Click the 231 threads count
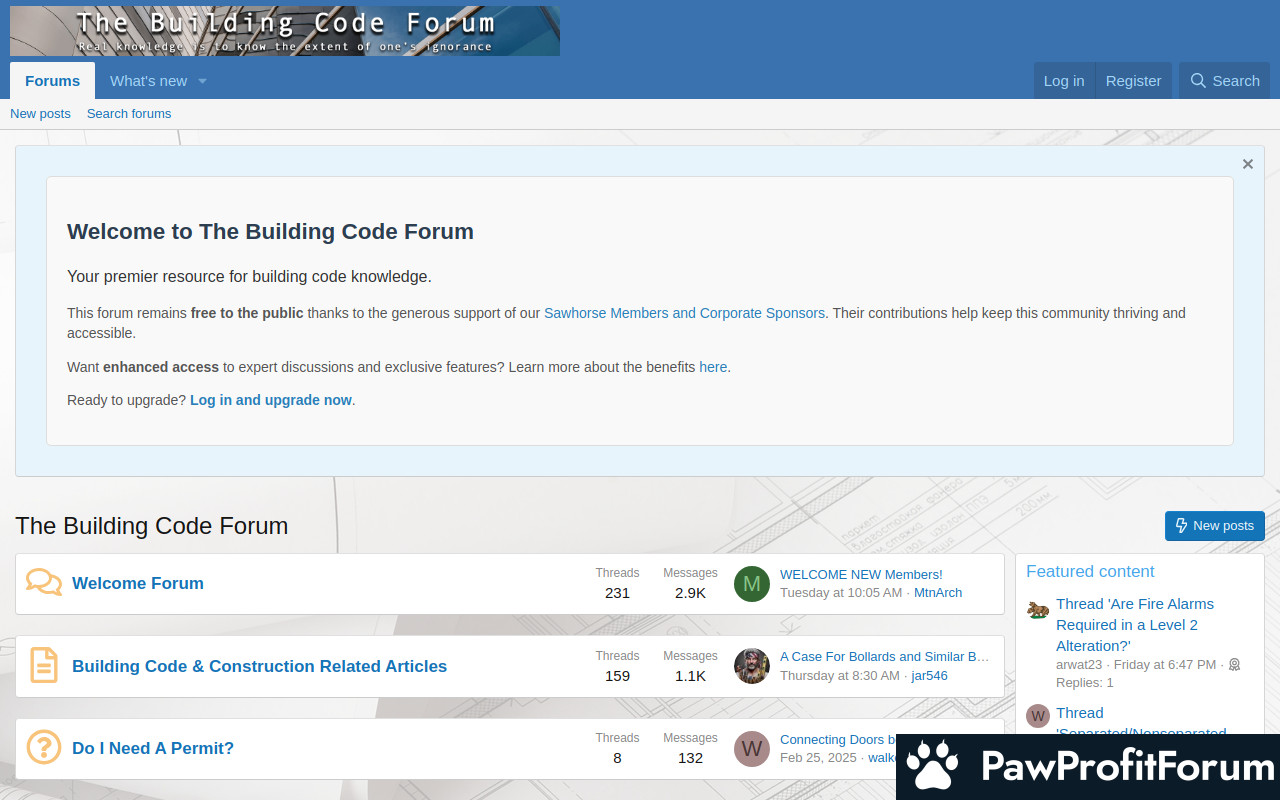 [617, 593]
